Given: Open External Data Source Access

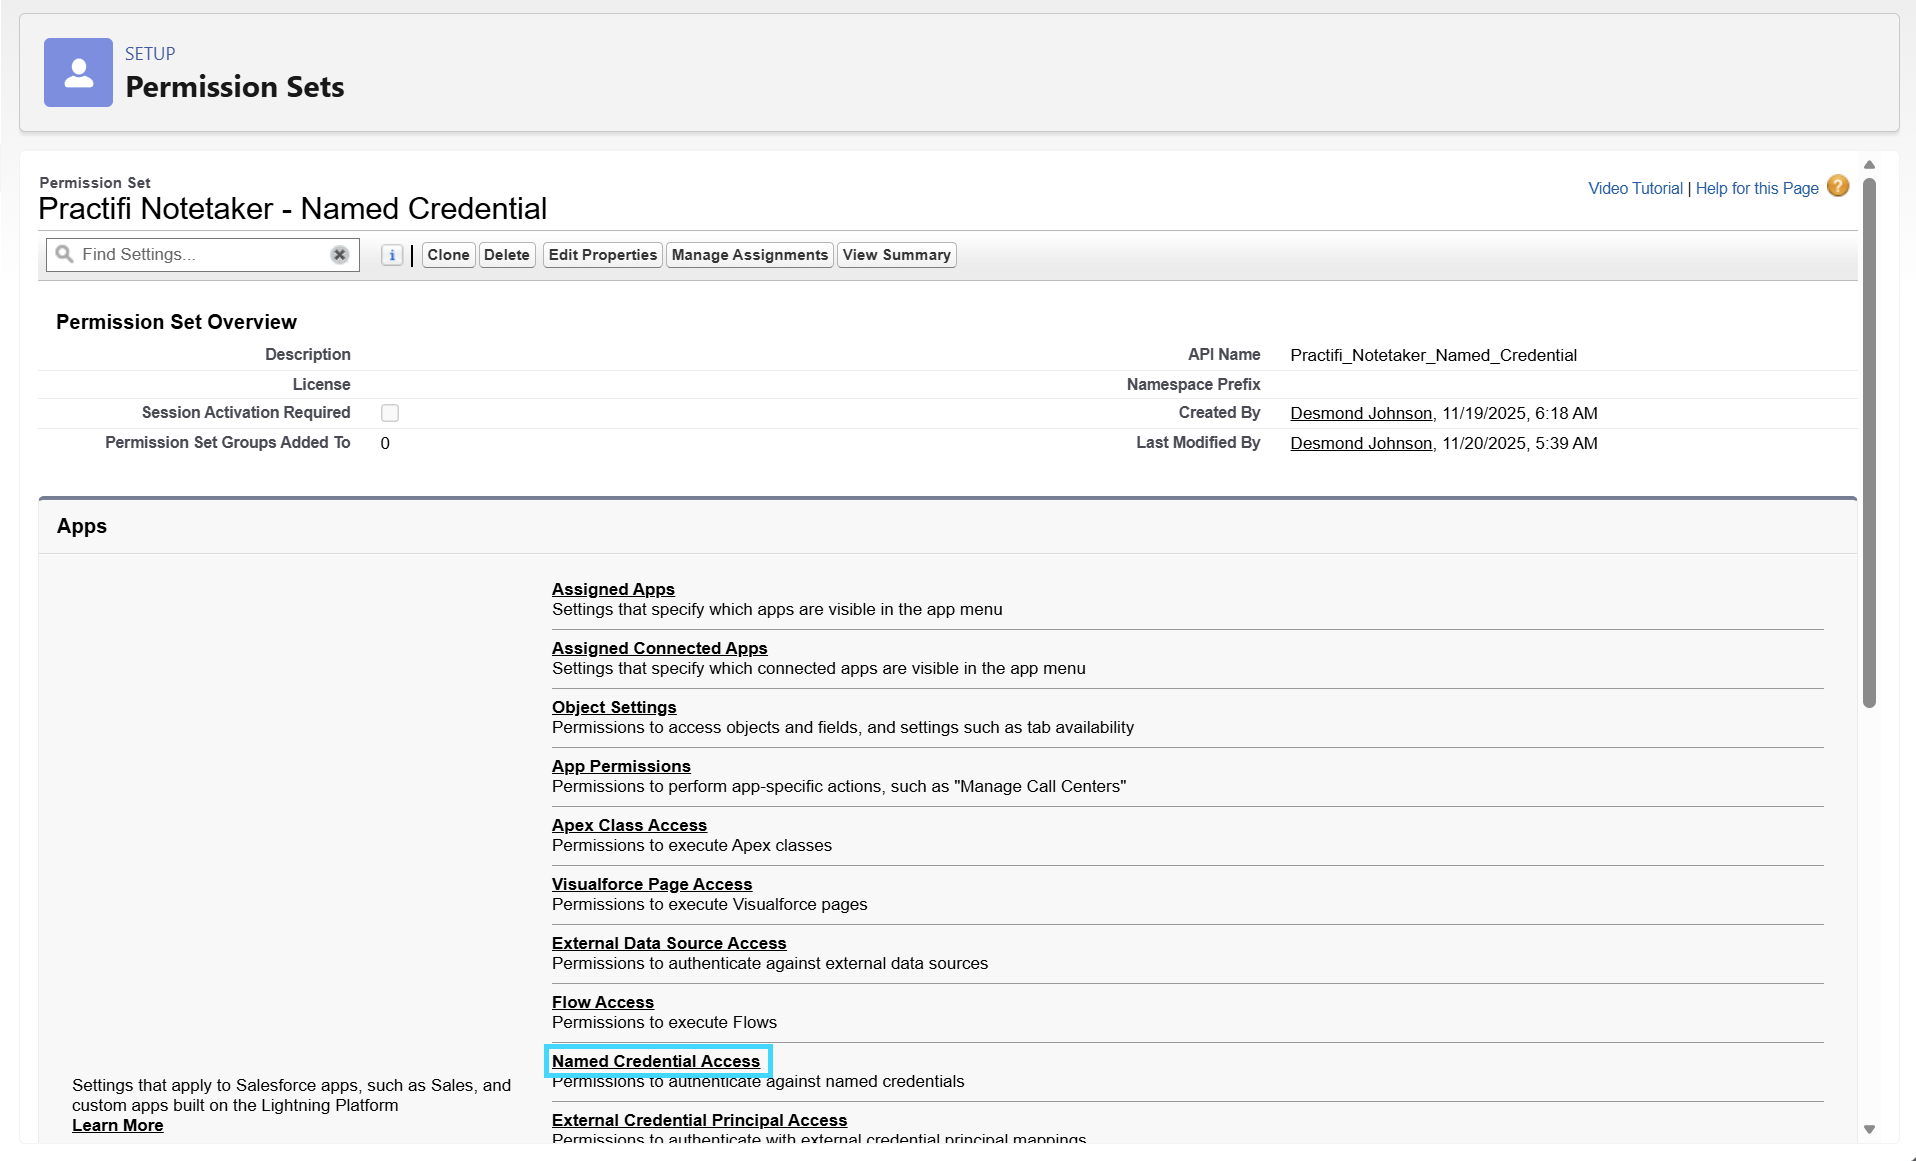Looking at the screenshot, I should 669,943.
